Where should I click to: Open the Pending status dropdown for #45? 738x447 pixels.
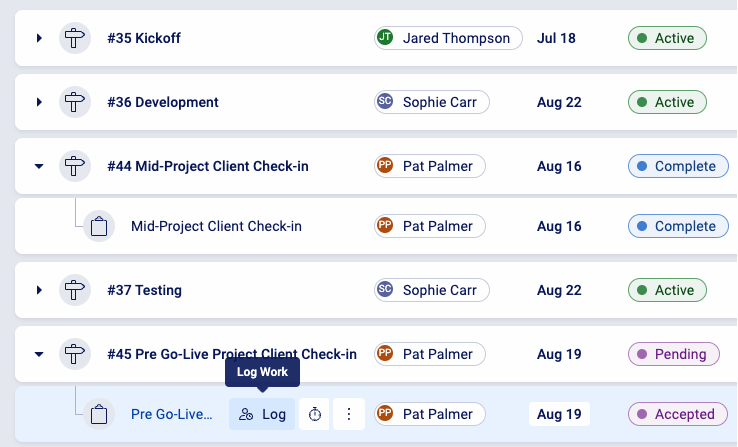tap(673, 353)
